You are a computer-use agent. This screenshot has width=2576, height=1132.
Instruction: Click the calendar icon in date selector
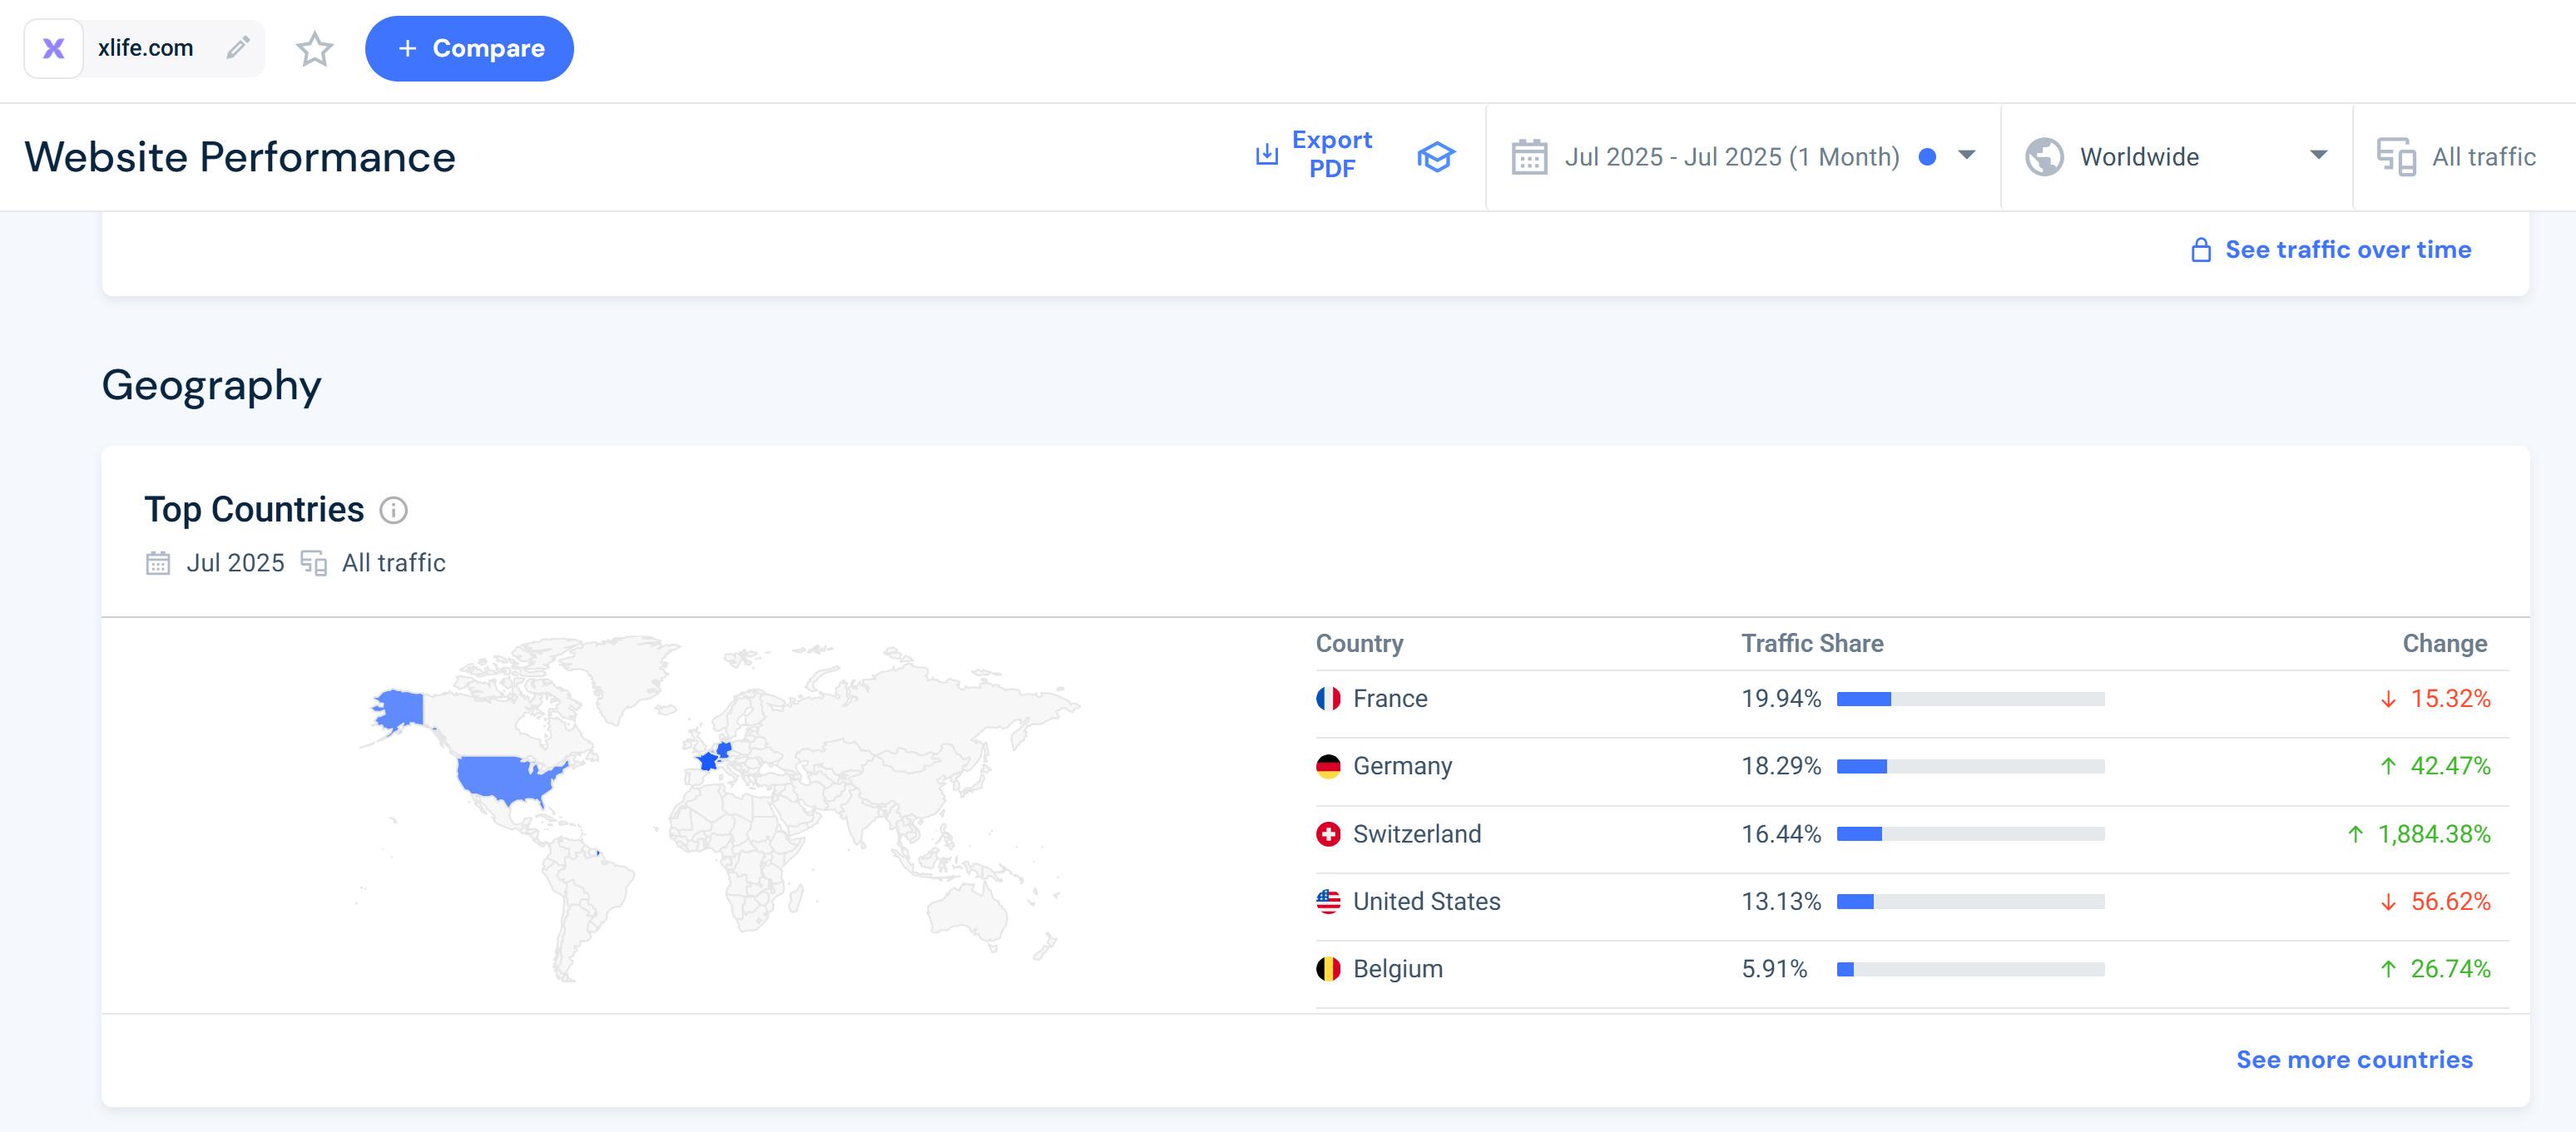point(1529,157)
